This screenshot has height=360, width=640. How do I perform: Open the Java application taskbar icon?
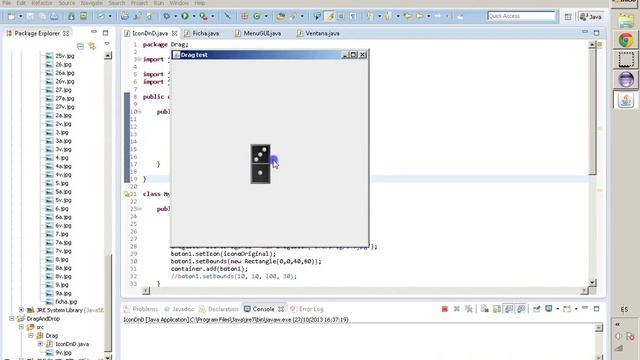pyautogui.click(x=626, y=100)
